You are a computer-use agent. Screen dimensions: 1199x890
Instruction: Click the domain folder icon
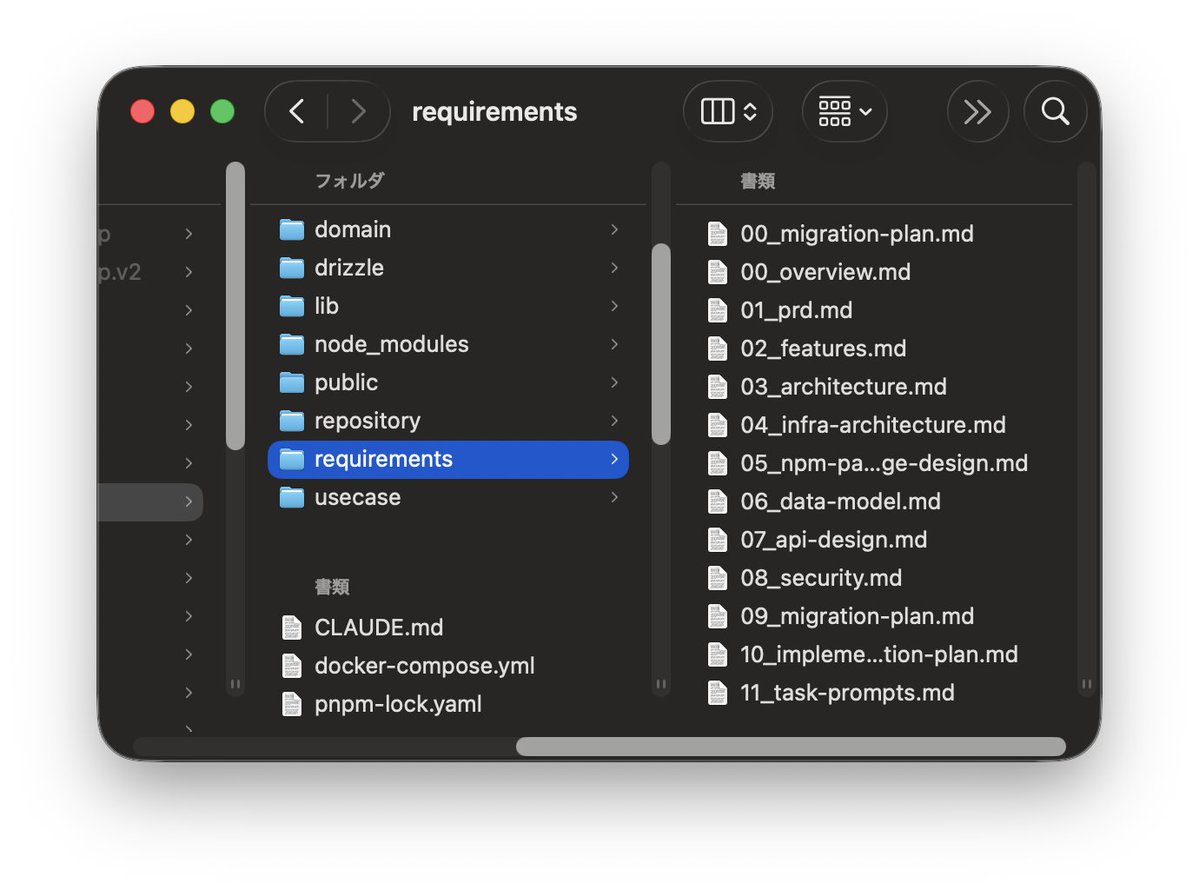point(291,229)
